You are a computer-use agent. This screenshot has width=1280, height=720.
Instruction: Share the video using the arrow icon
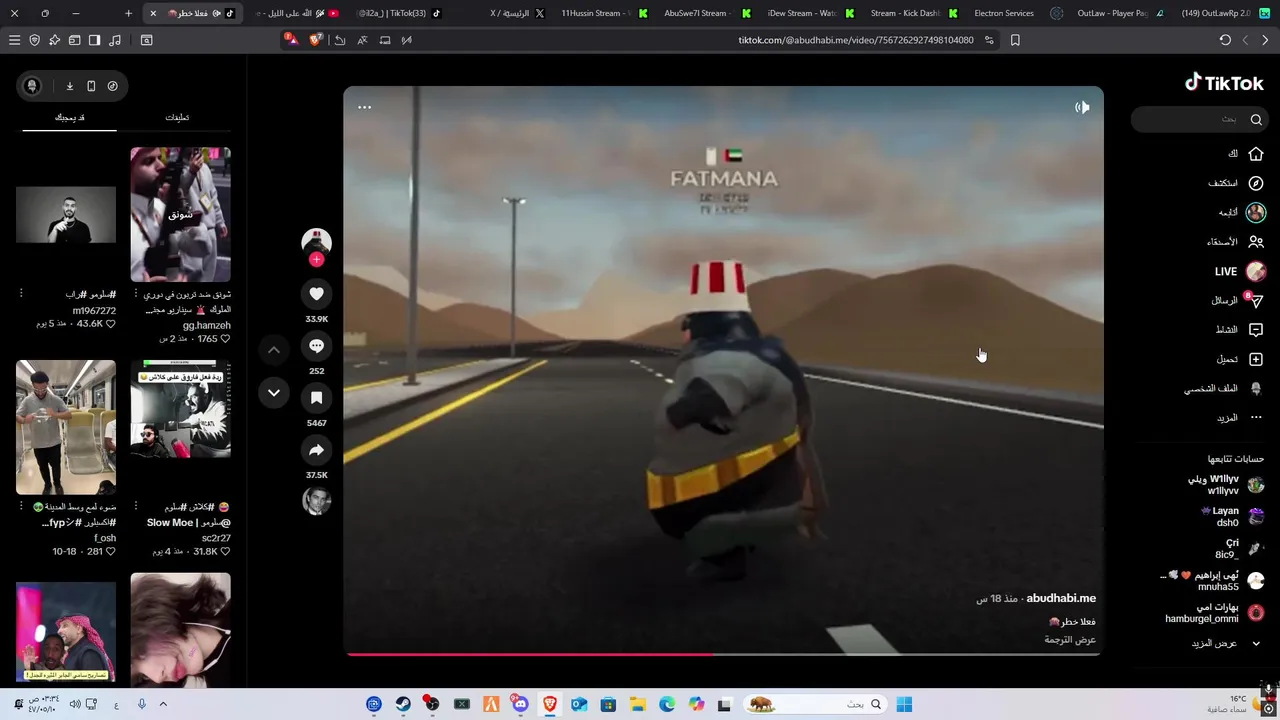(316, 450)
